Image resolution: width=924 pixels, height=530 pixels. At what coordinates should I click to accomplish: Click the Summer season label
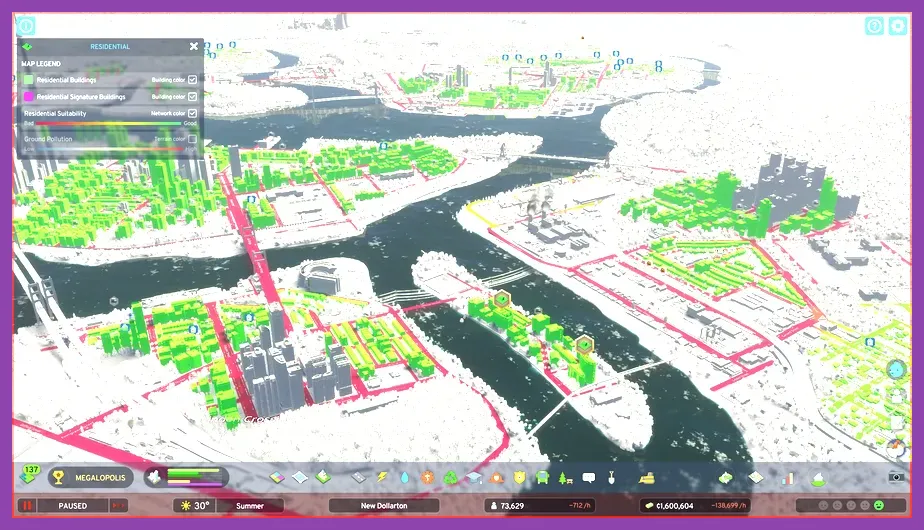click(x=250, y=506)
